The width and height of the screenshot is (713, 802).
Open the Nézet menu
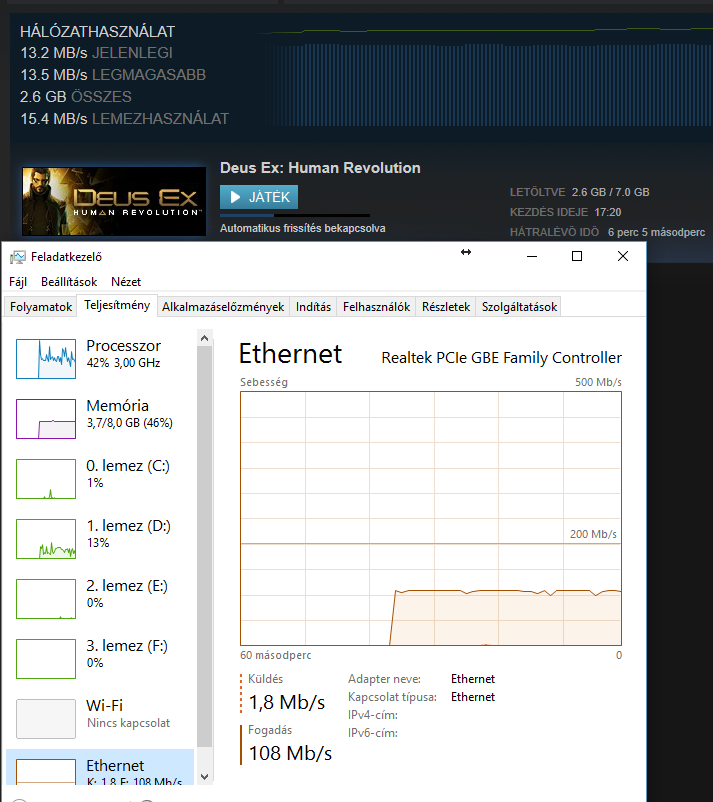coord(126,282)
